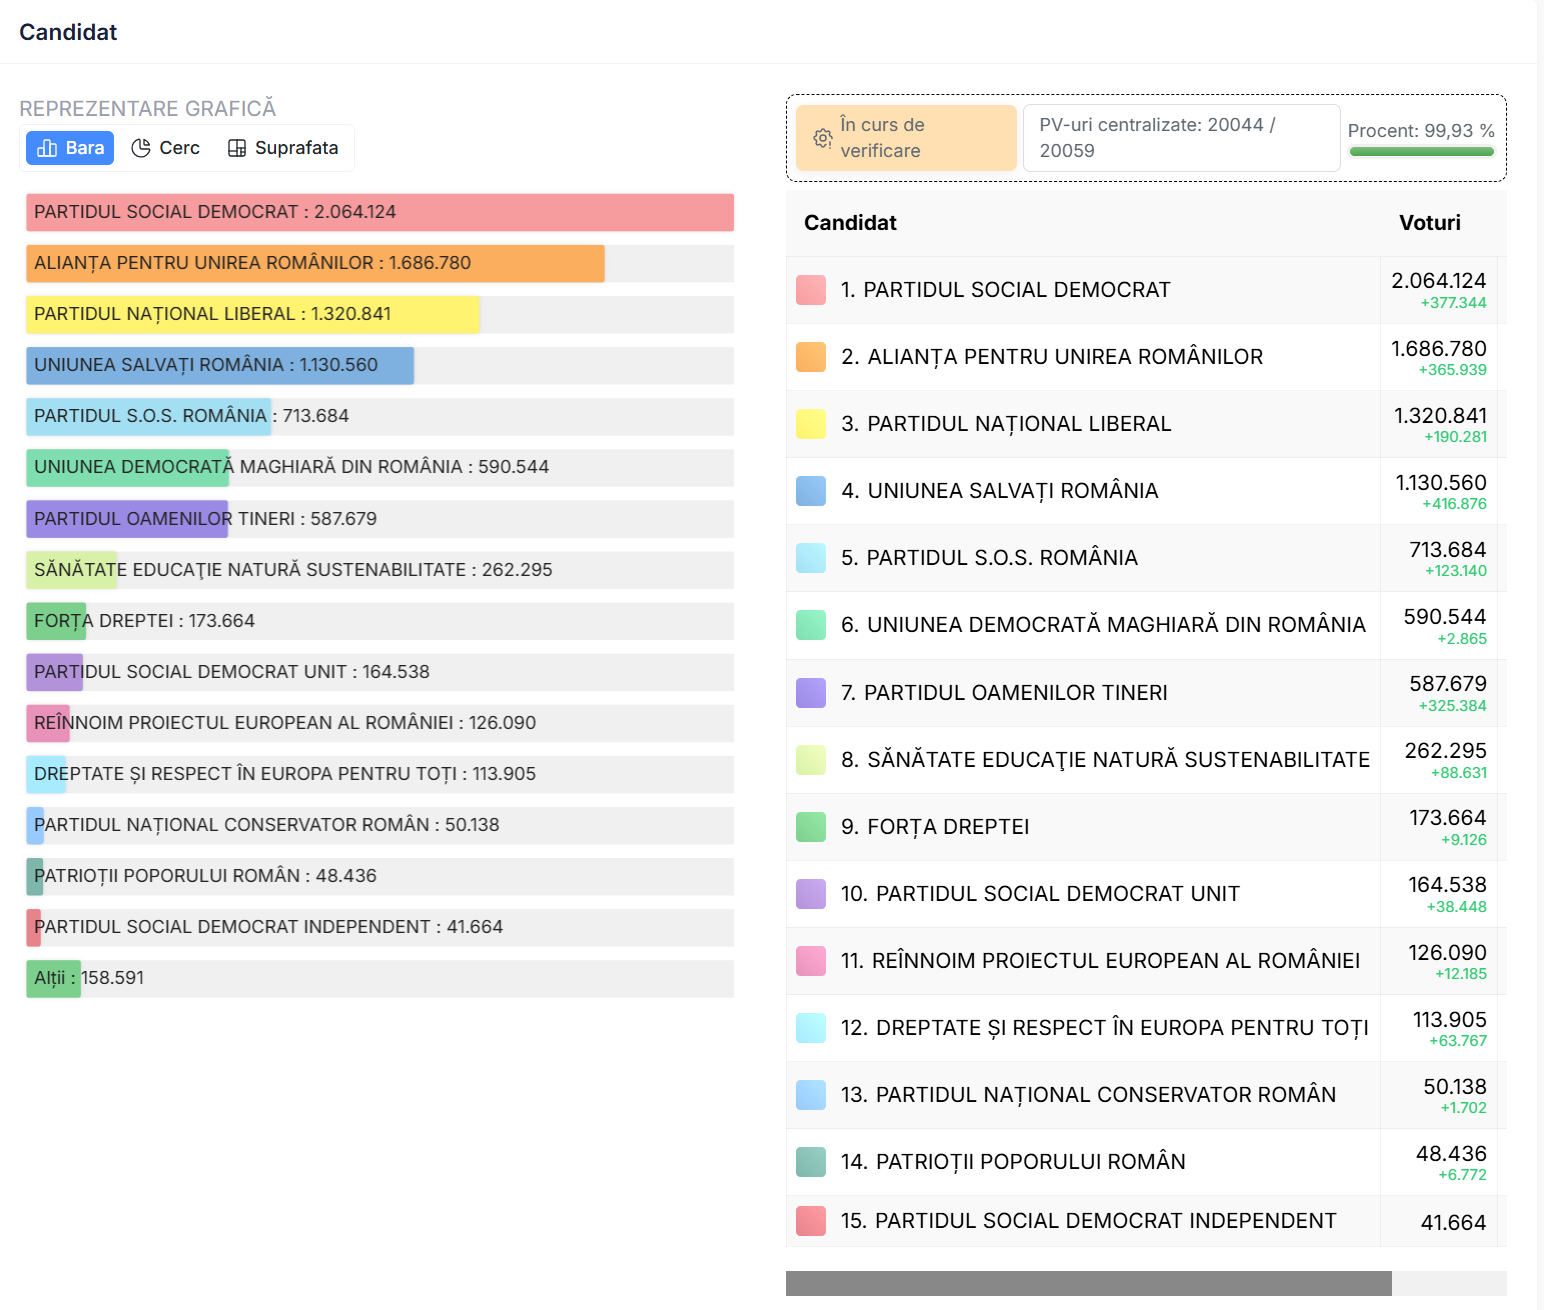
Task: Click the Candidat column header in table
Action: (850, 223)
